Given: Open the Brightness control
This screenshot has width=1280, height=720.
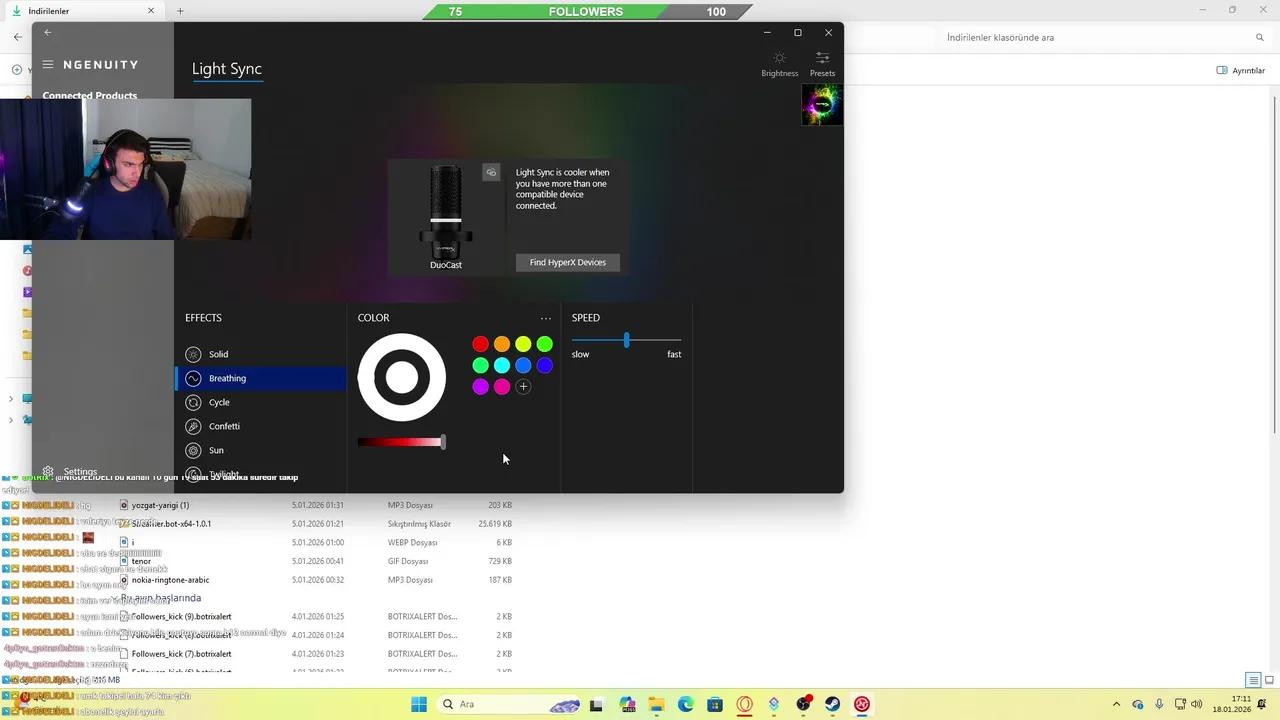Looking at the screenshot, I should point(779,64).
